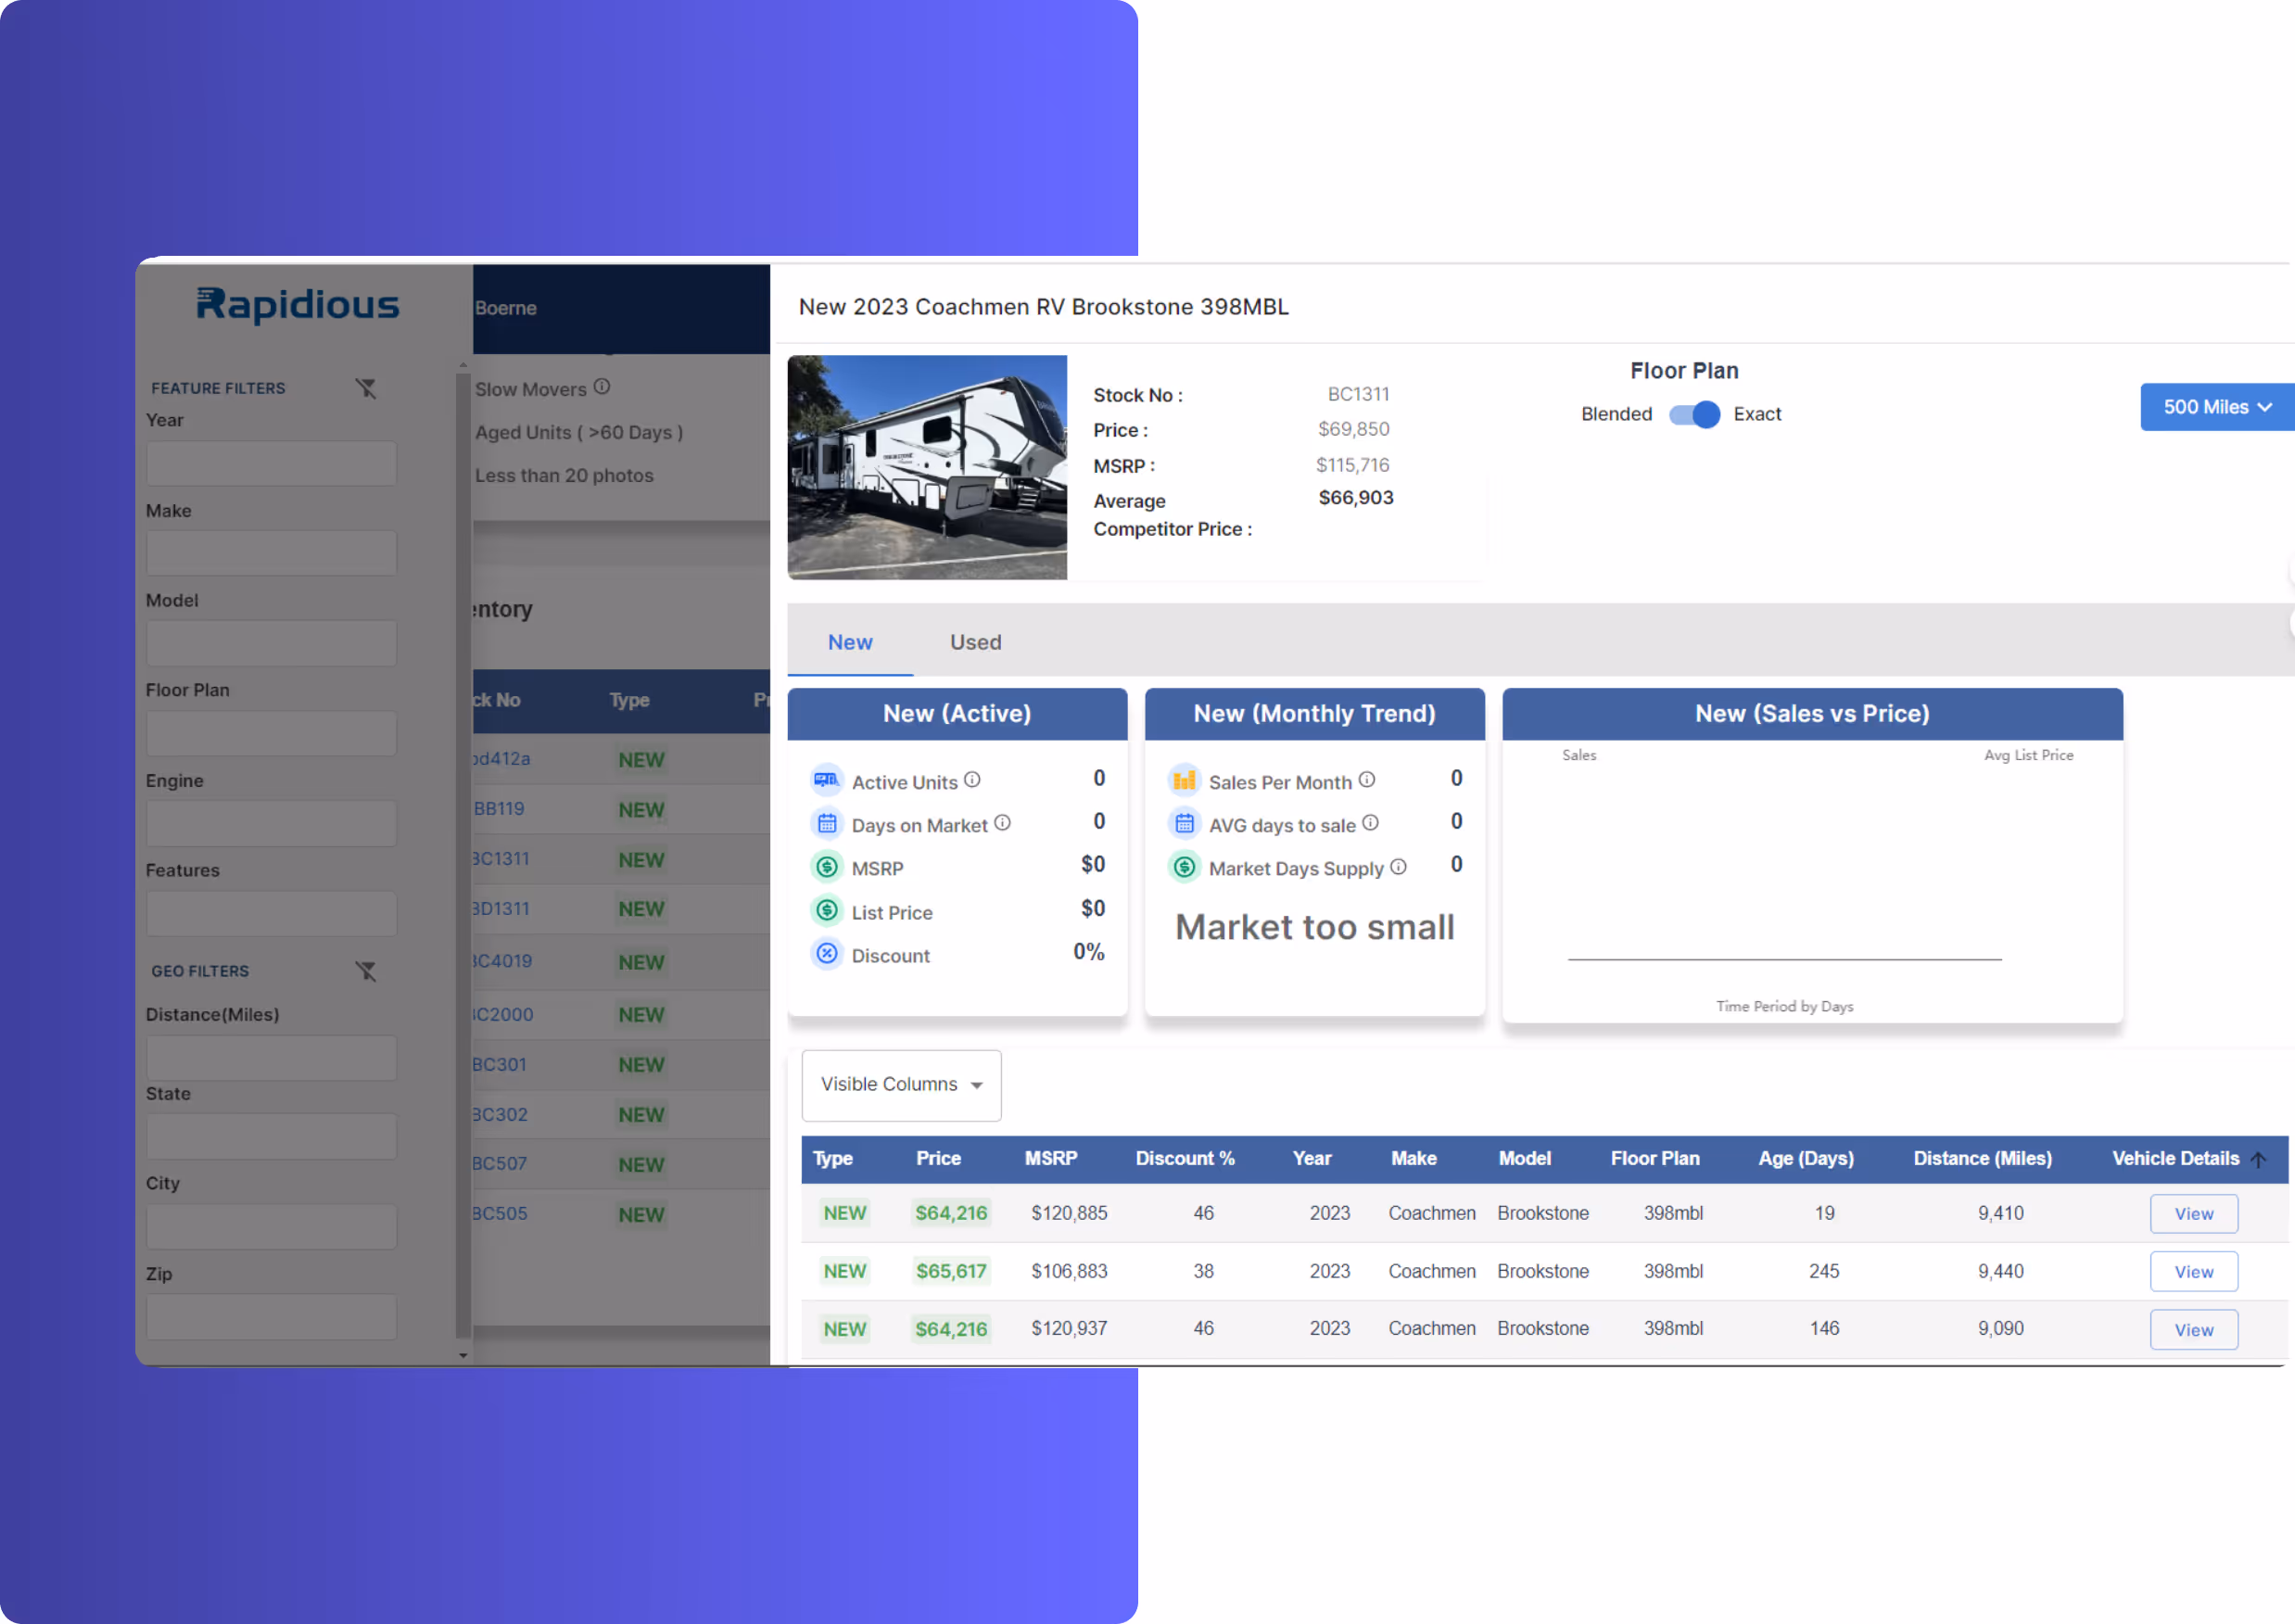Image resolution: width=2295 pixels, height=1624 pixels.
Task: Click the 9,090 distance cell
Action: coord(2000,1328)
